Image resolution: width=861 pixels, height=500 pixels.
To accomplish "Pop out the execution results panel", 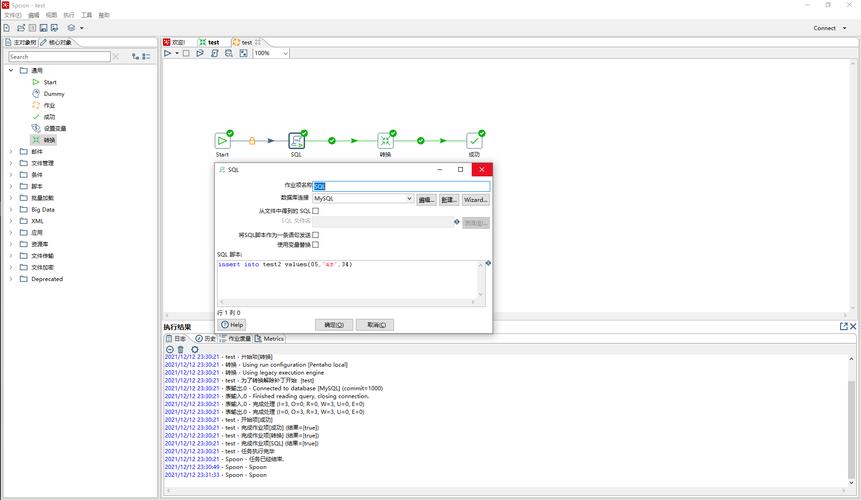I will pyautogui.click(x=843, y=326).
